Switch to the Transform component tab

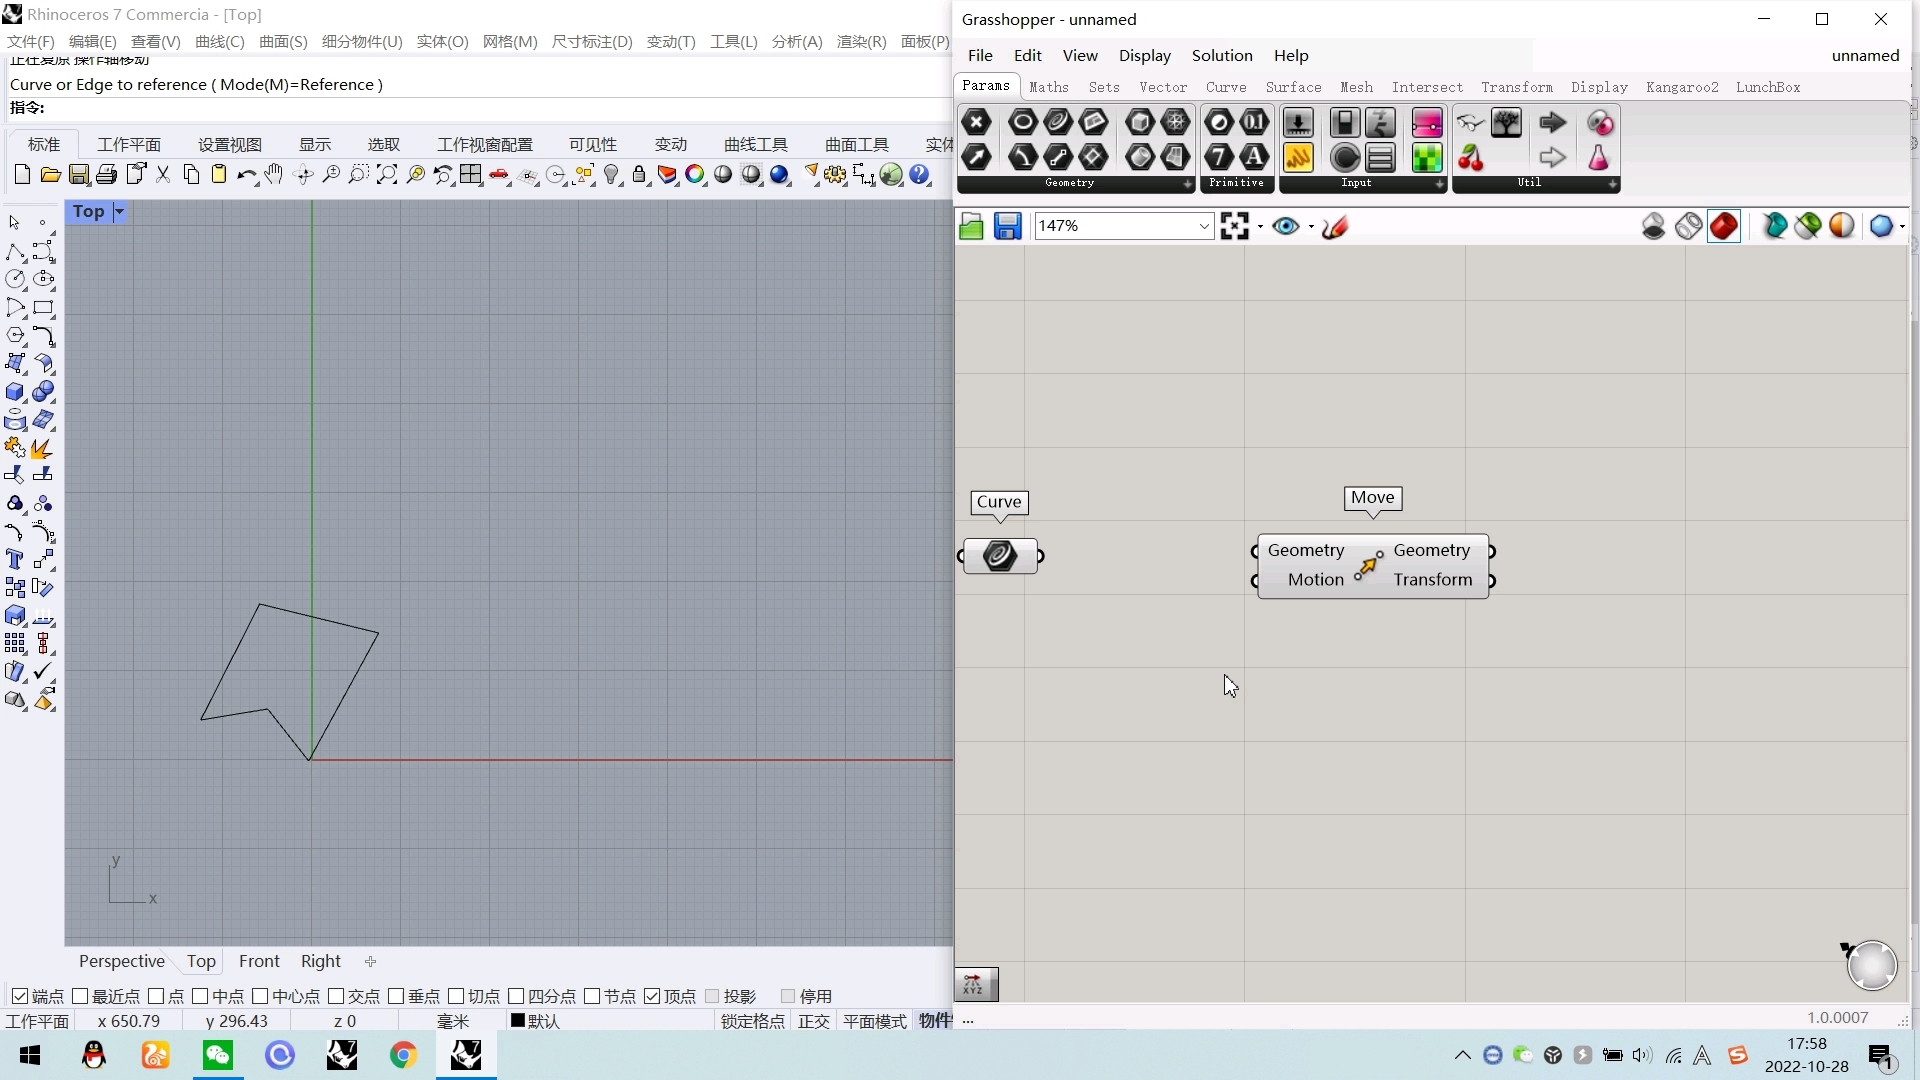(1516, 87)
